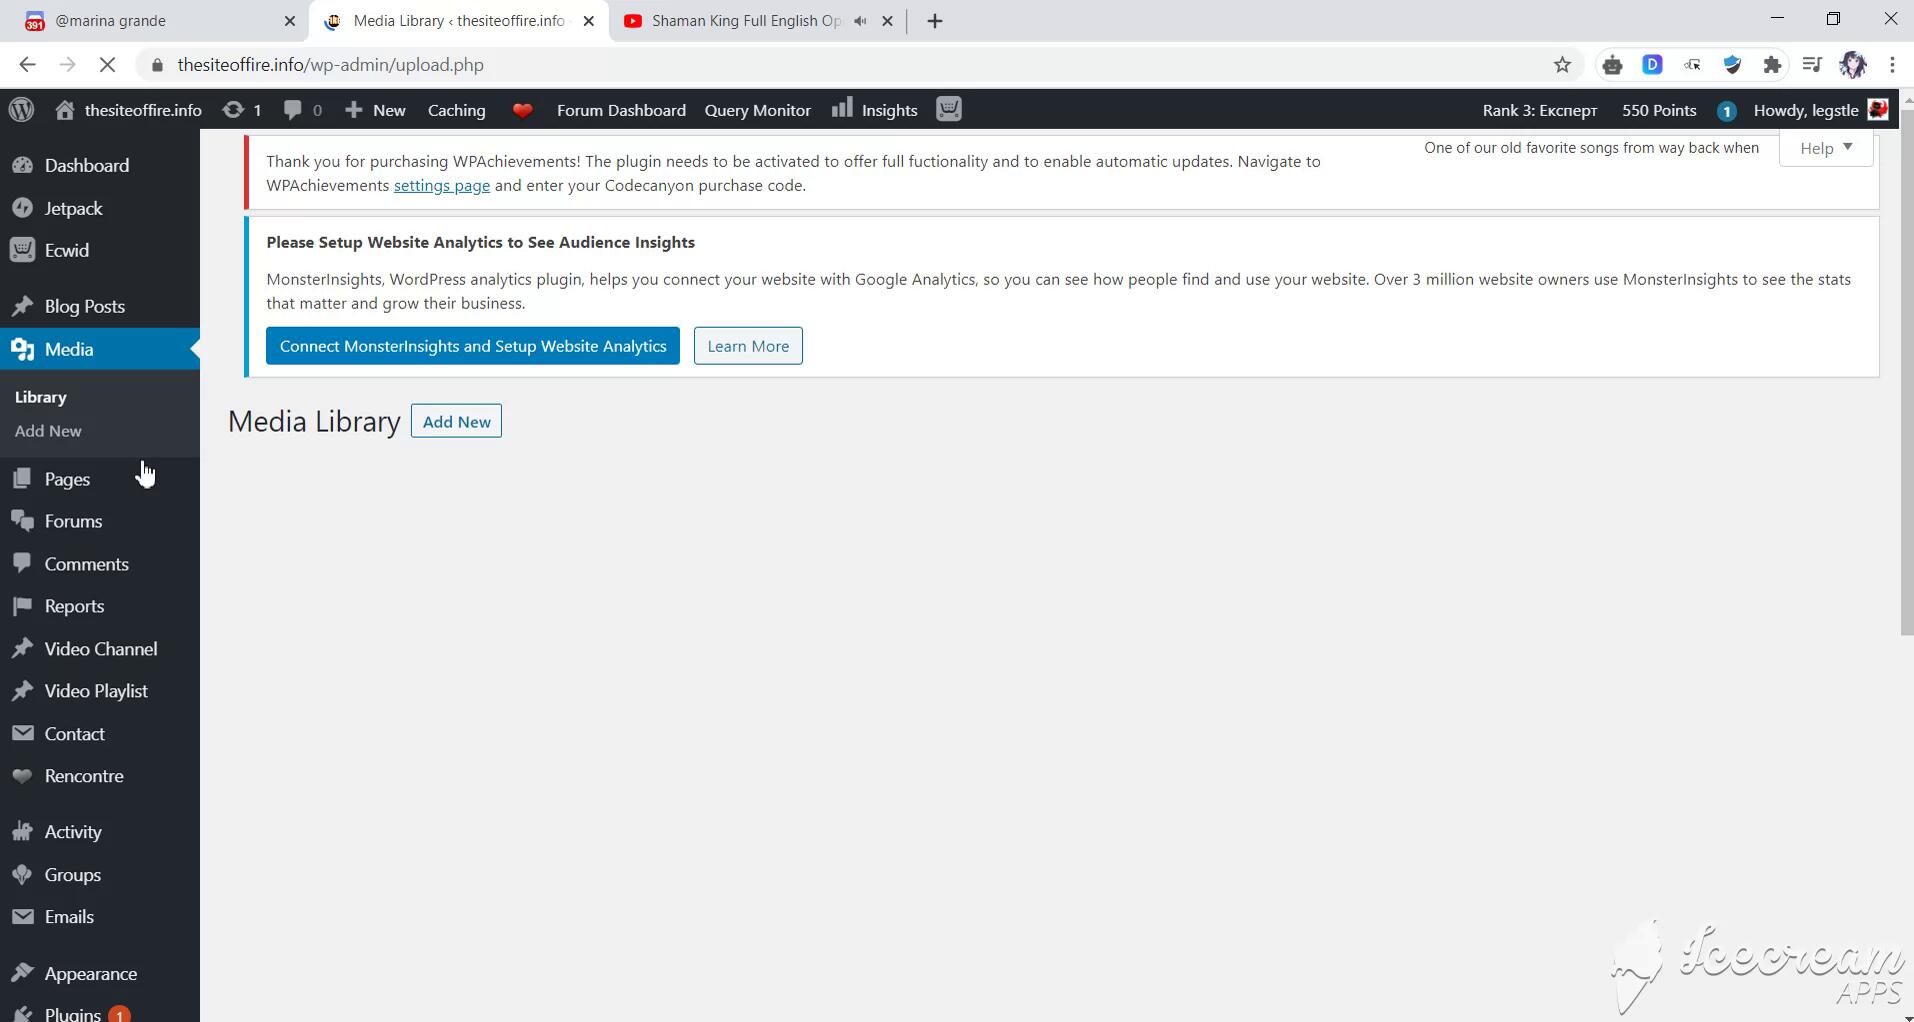Click Connect MonsterInsights and Setup Website Analytics
The height and width of the screenshot is (1022, 1914).
(x=473, y=346)
